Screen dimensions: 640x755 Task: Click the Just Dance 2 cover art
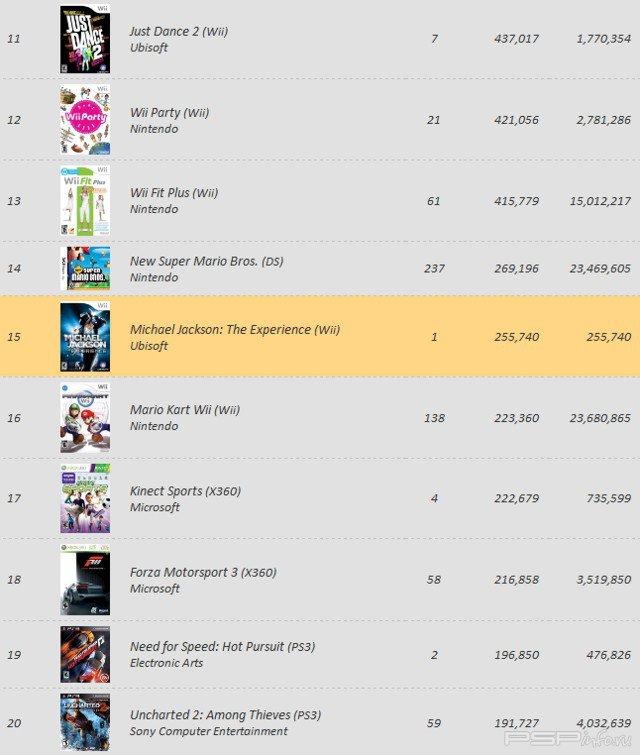[x=84, y=39]
